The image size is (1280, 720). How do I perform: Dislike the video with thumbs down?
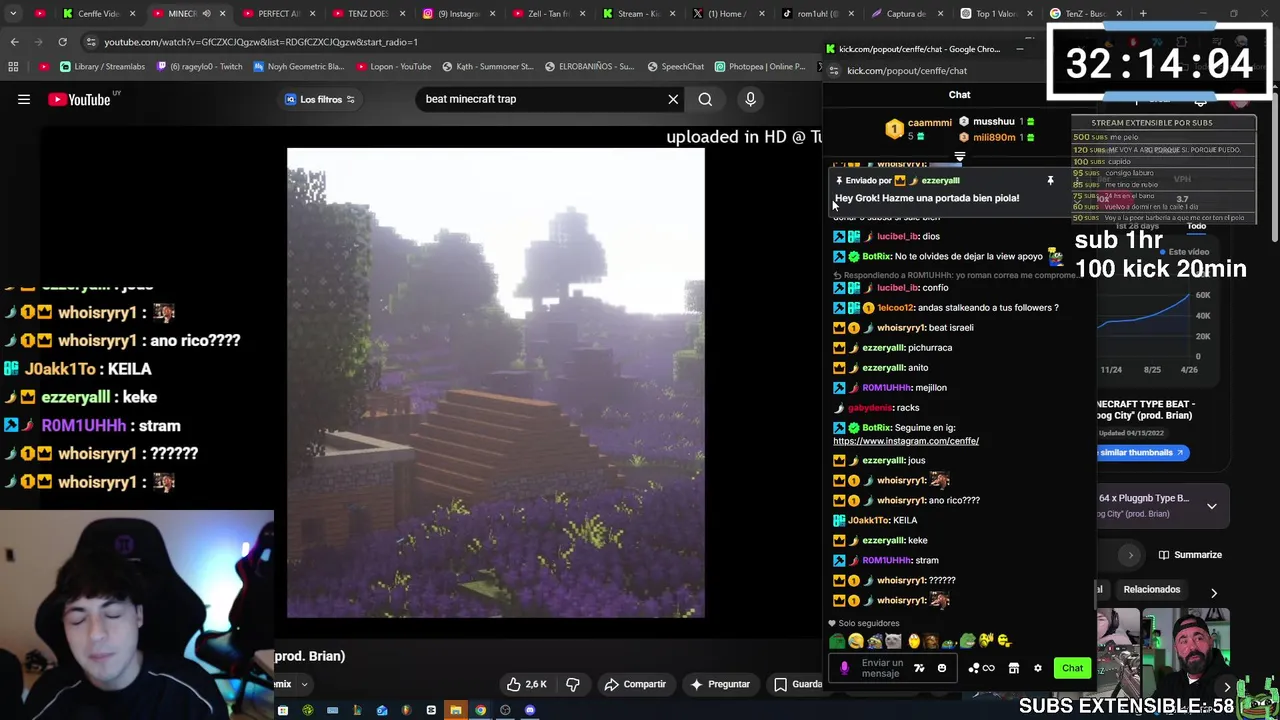pyautogui.click(x=573, y=684)
